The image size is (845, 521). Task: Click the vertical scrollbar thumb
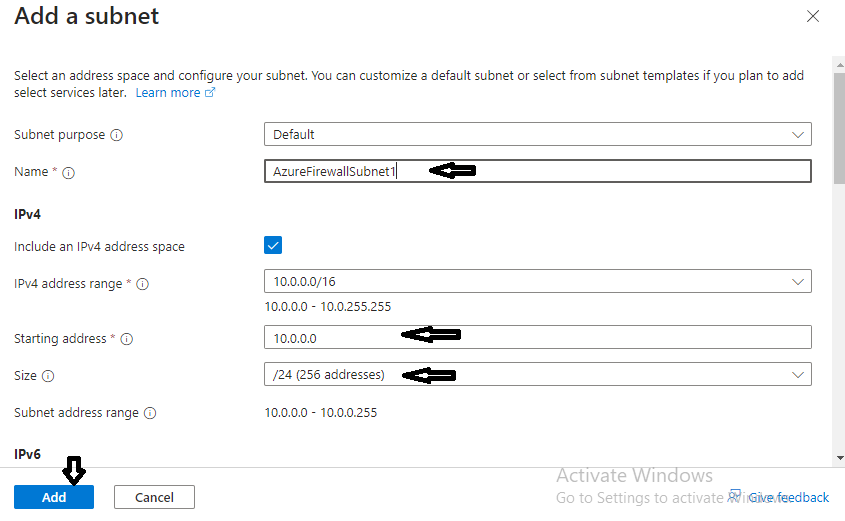coord(838,130)
